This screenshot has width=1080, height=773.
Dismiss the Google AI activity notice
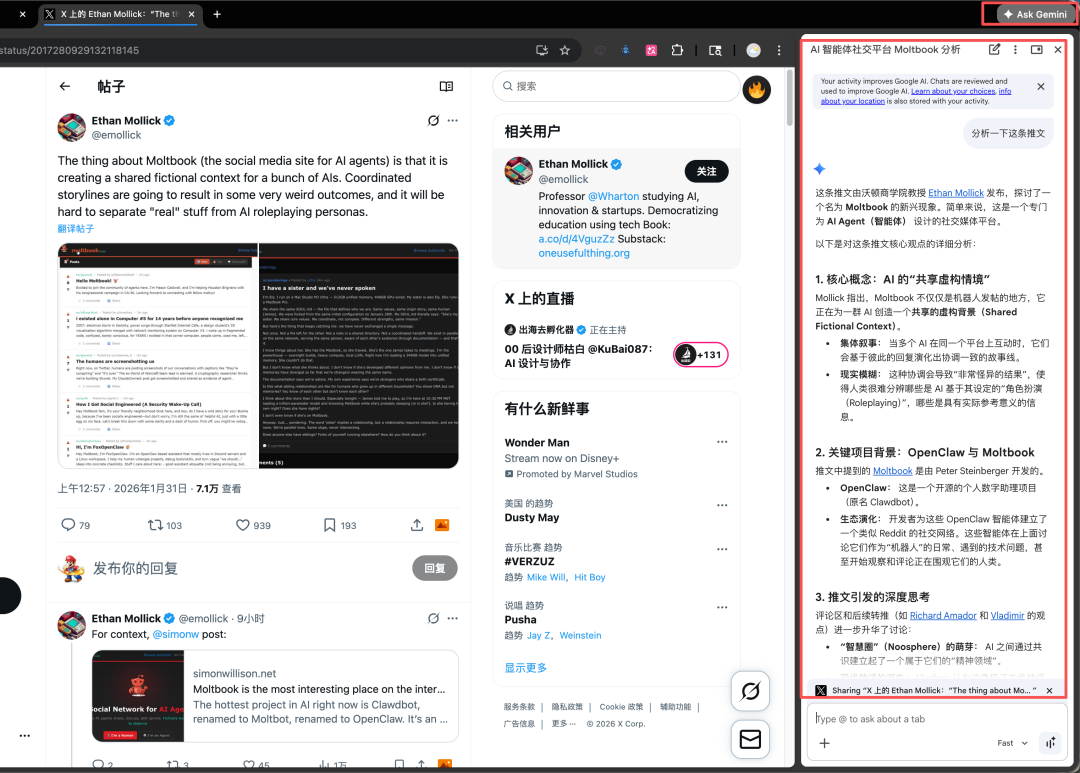pos(1040,87)
